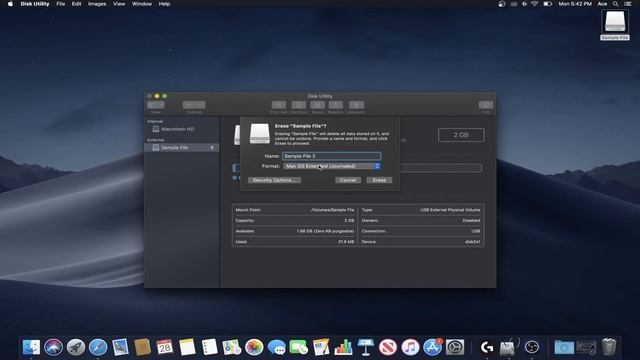Viewport: 640px width, 360px height.
Task: Click the Erase button in the dialog
Action: point(379,180)
